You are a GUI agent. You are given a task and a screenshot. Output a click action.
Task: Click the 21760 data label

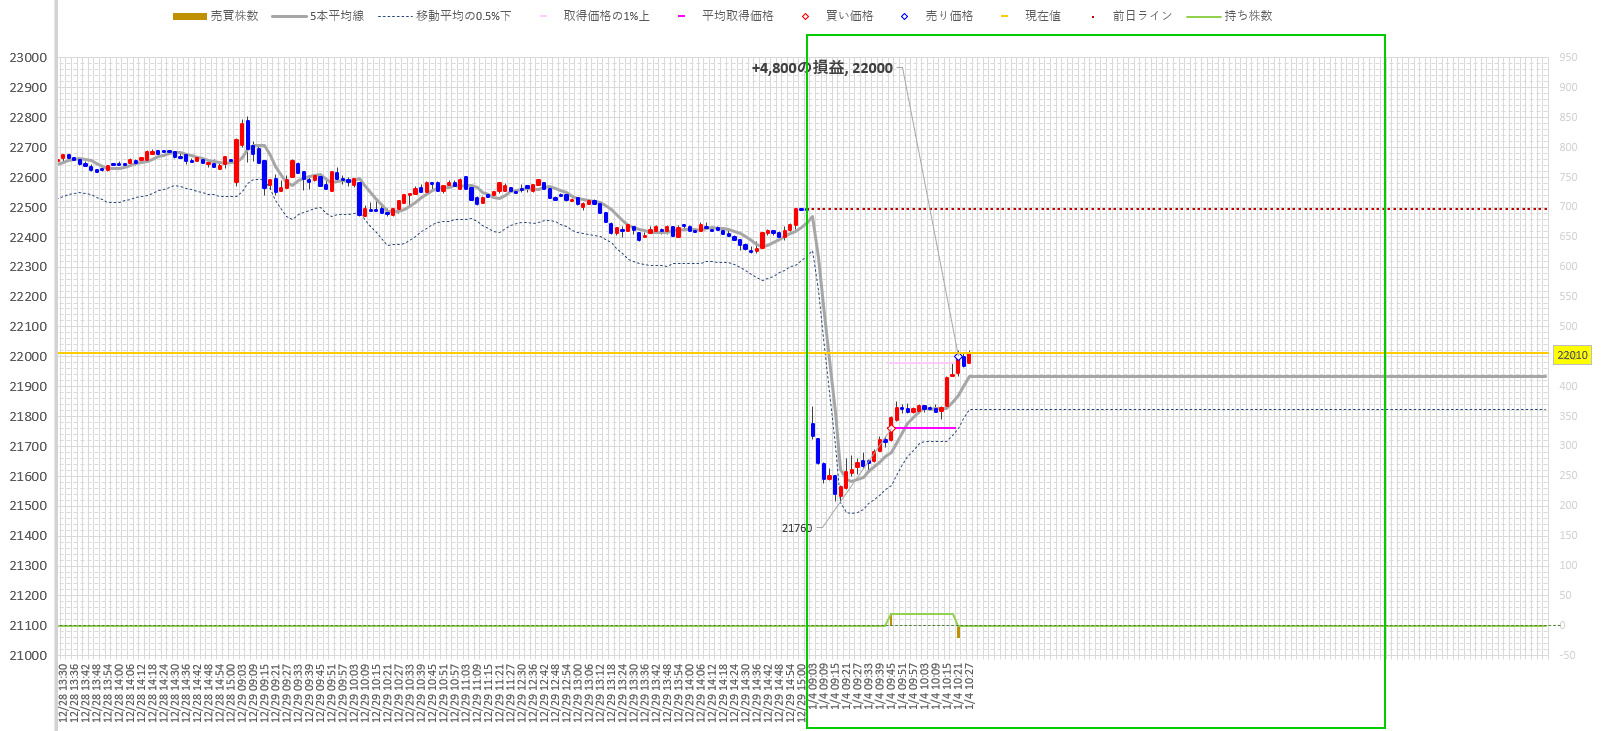(796, 528)
